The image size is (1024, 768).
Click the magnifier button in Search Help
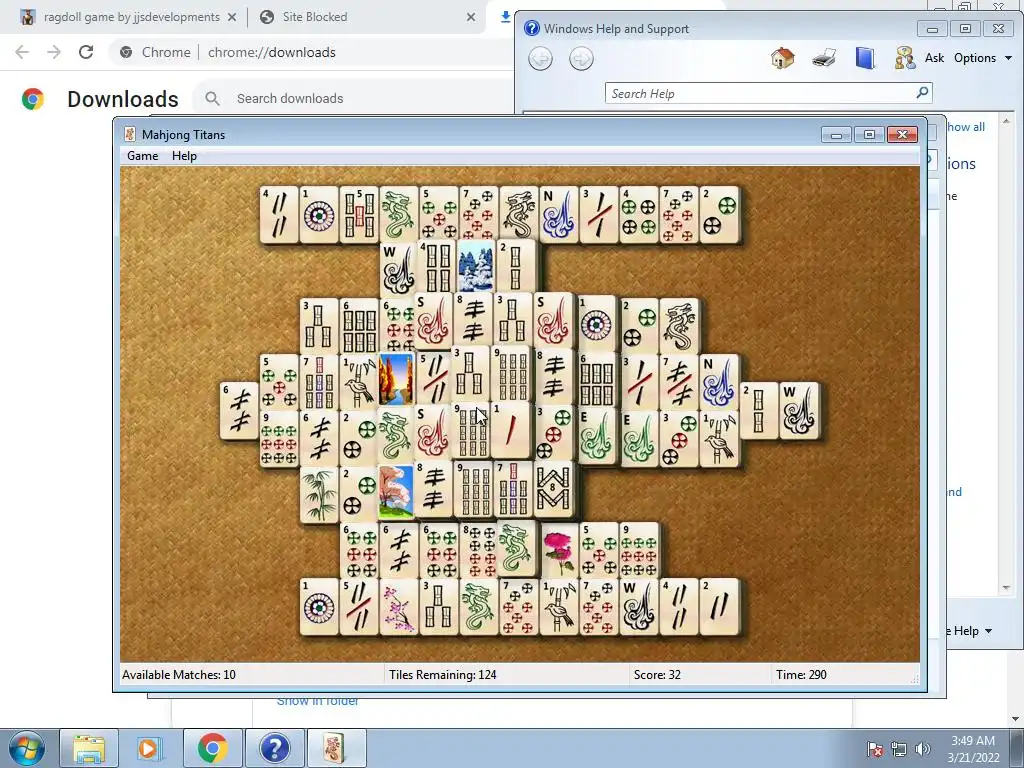(922, 93)
